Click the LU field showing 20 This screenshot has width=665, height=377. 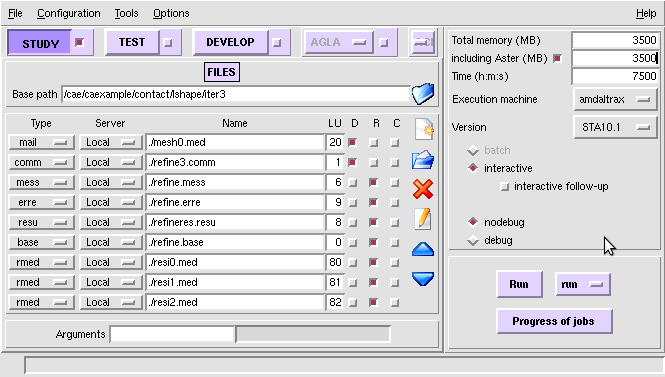(335, 142)
